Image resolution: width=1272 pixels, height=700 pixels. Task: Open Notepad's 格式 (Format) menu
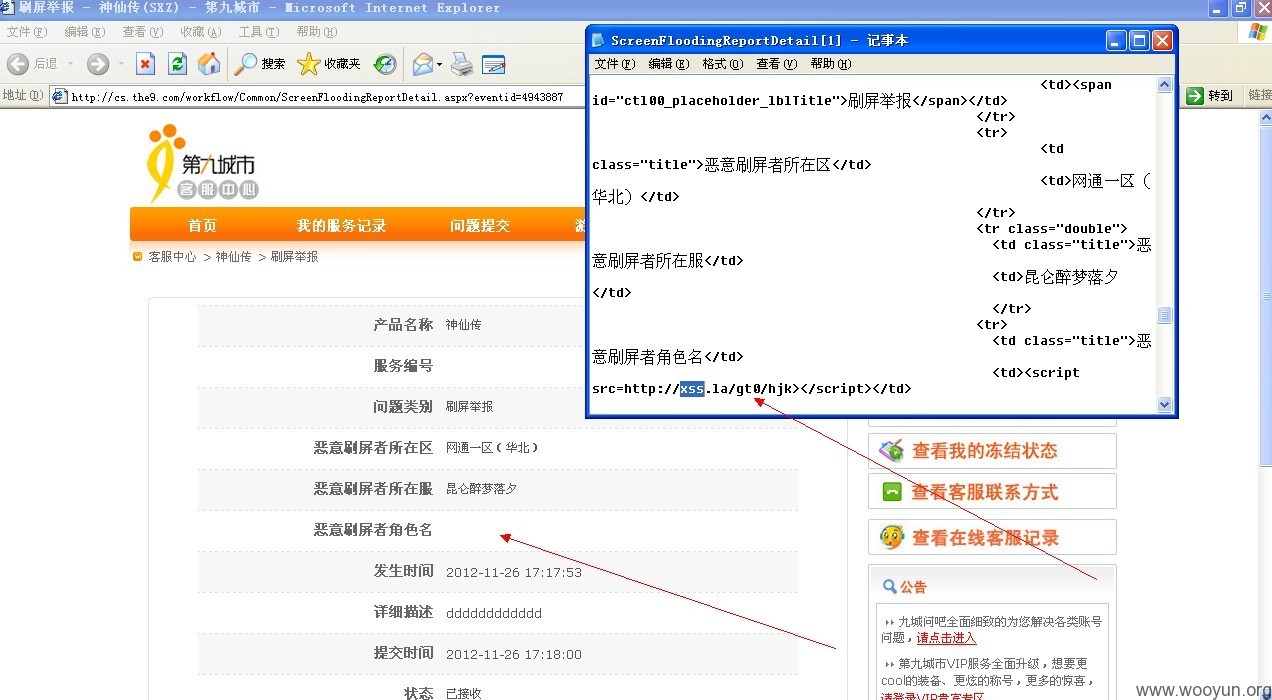tap(723, 64)
